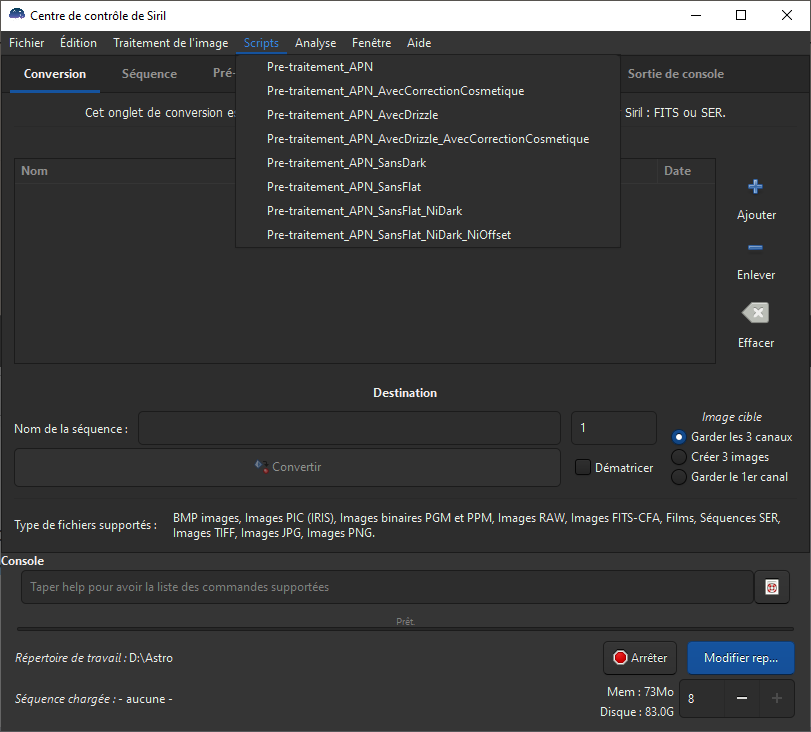Select Garder les 3 canaux radio
This screenshot has width=811, height=732.
pos(679,437)
